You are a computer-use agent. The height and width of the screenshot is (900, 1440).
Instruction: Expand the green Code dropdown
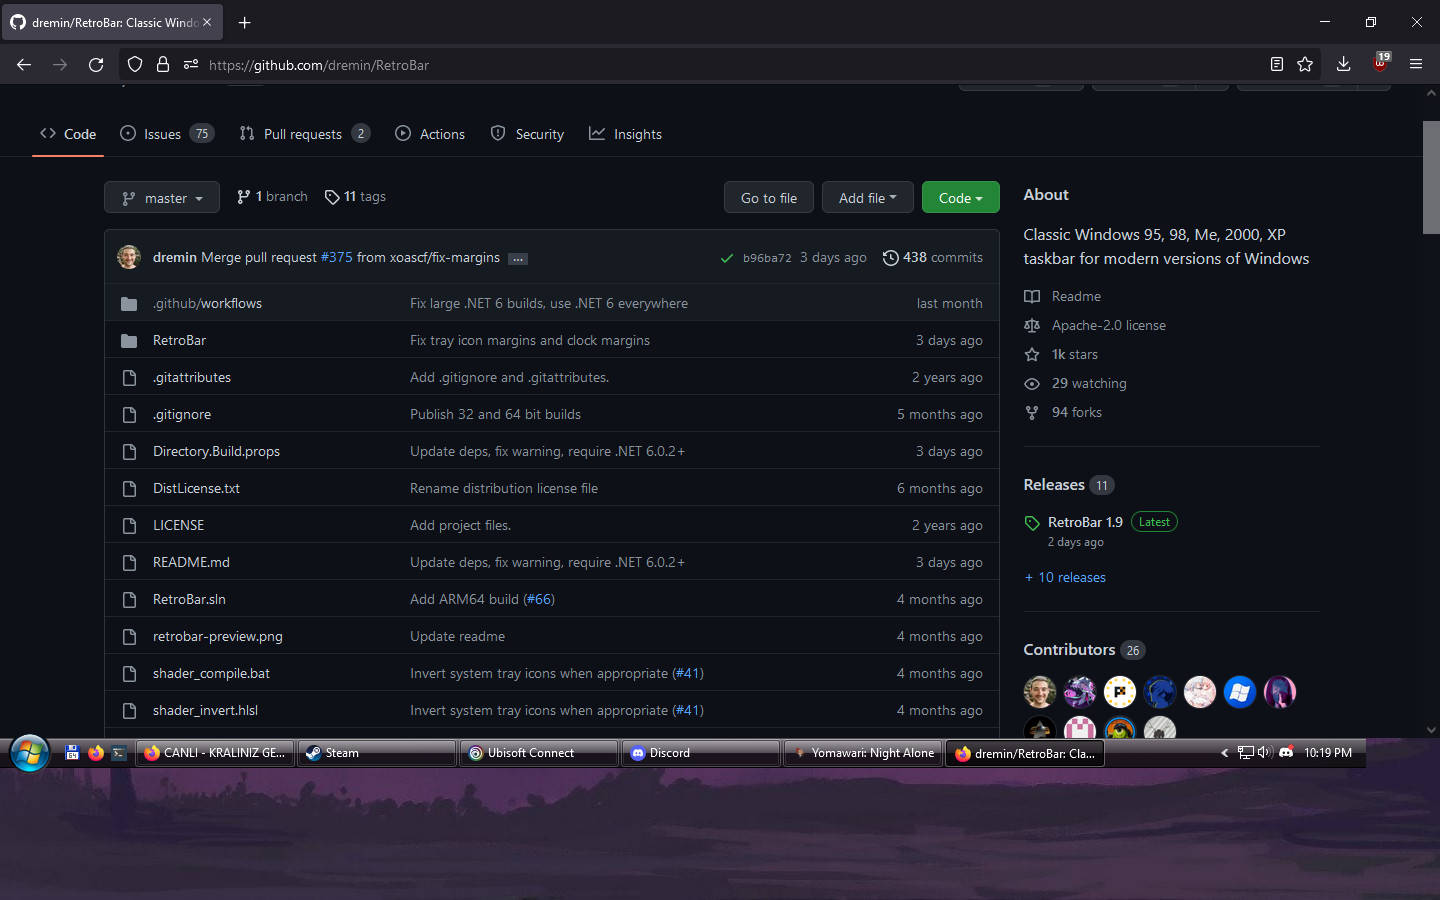(960, 197)
